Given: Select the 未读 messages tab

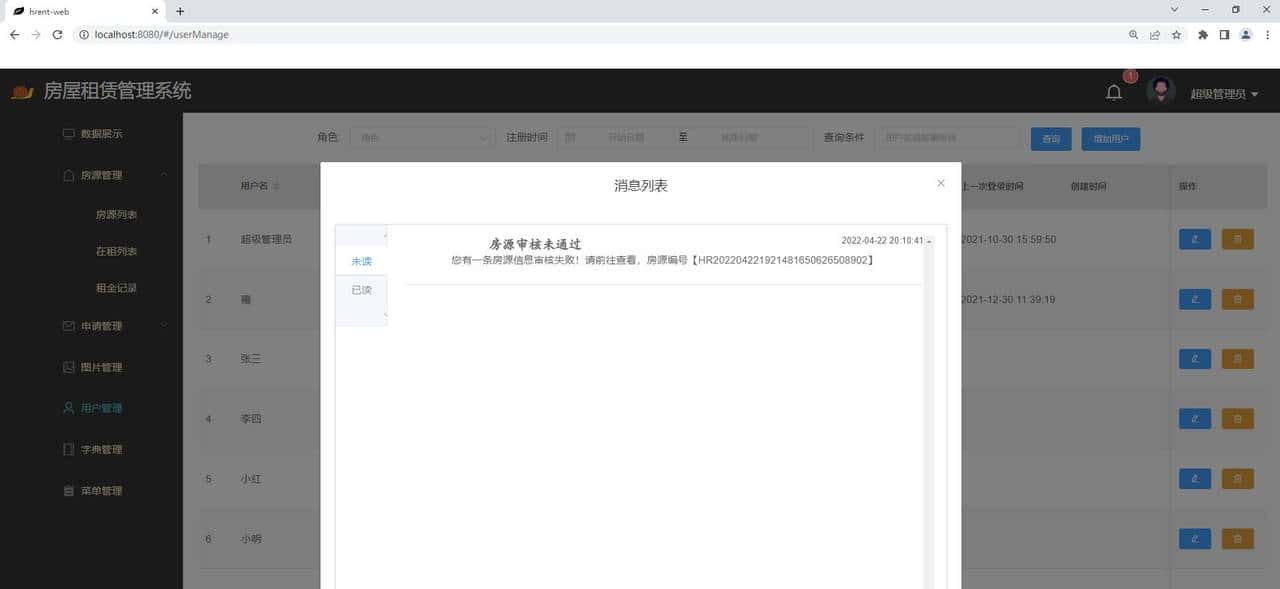Looking at the screenshot, I should (361, 261).
